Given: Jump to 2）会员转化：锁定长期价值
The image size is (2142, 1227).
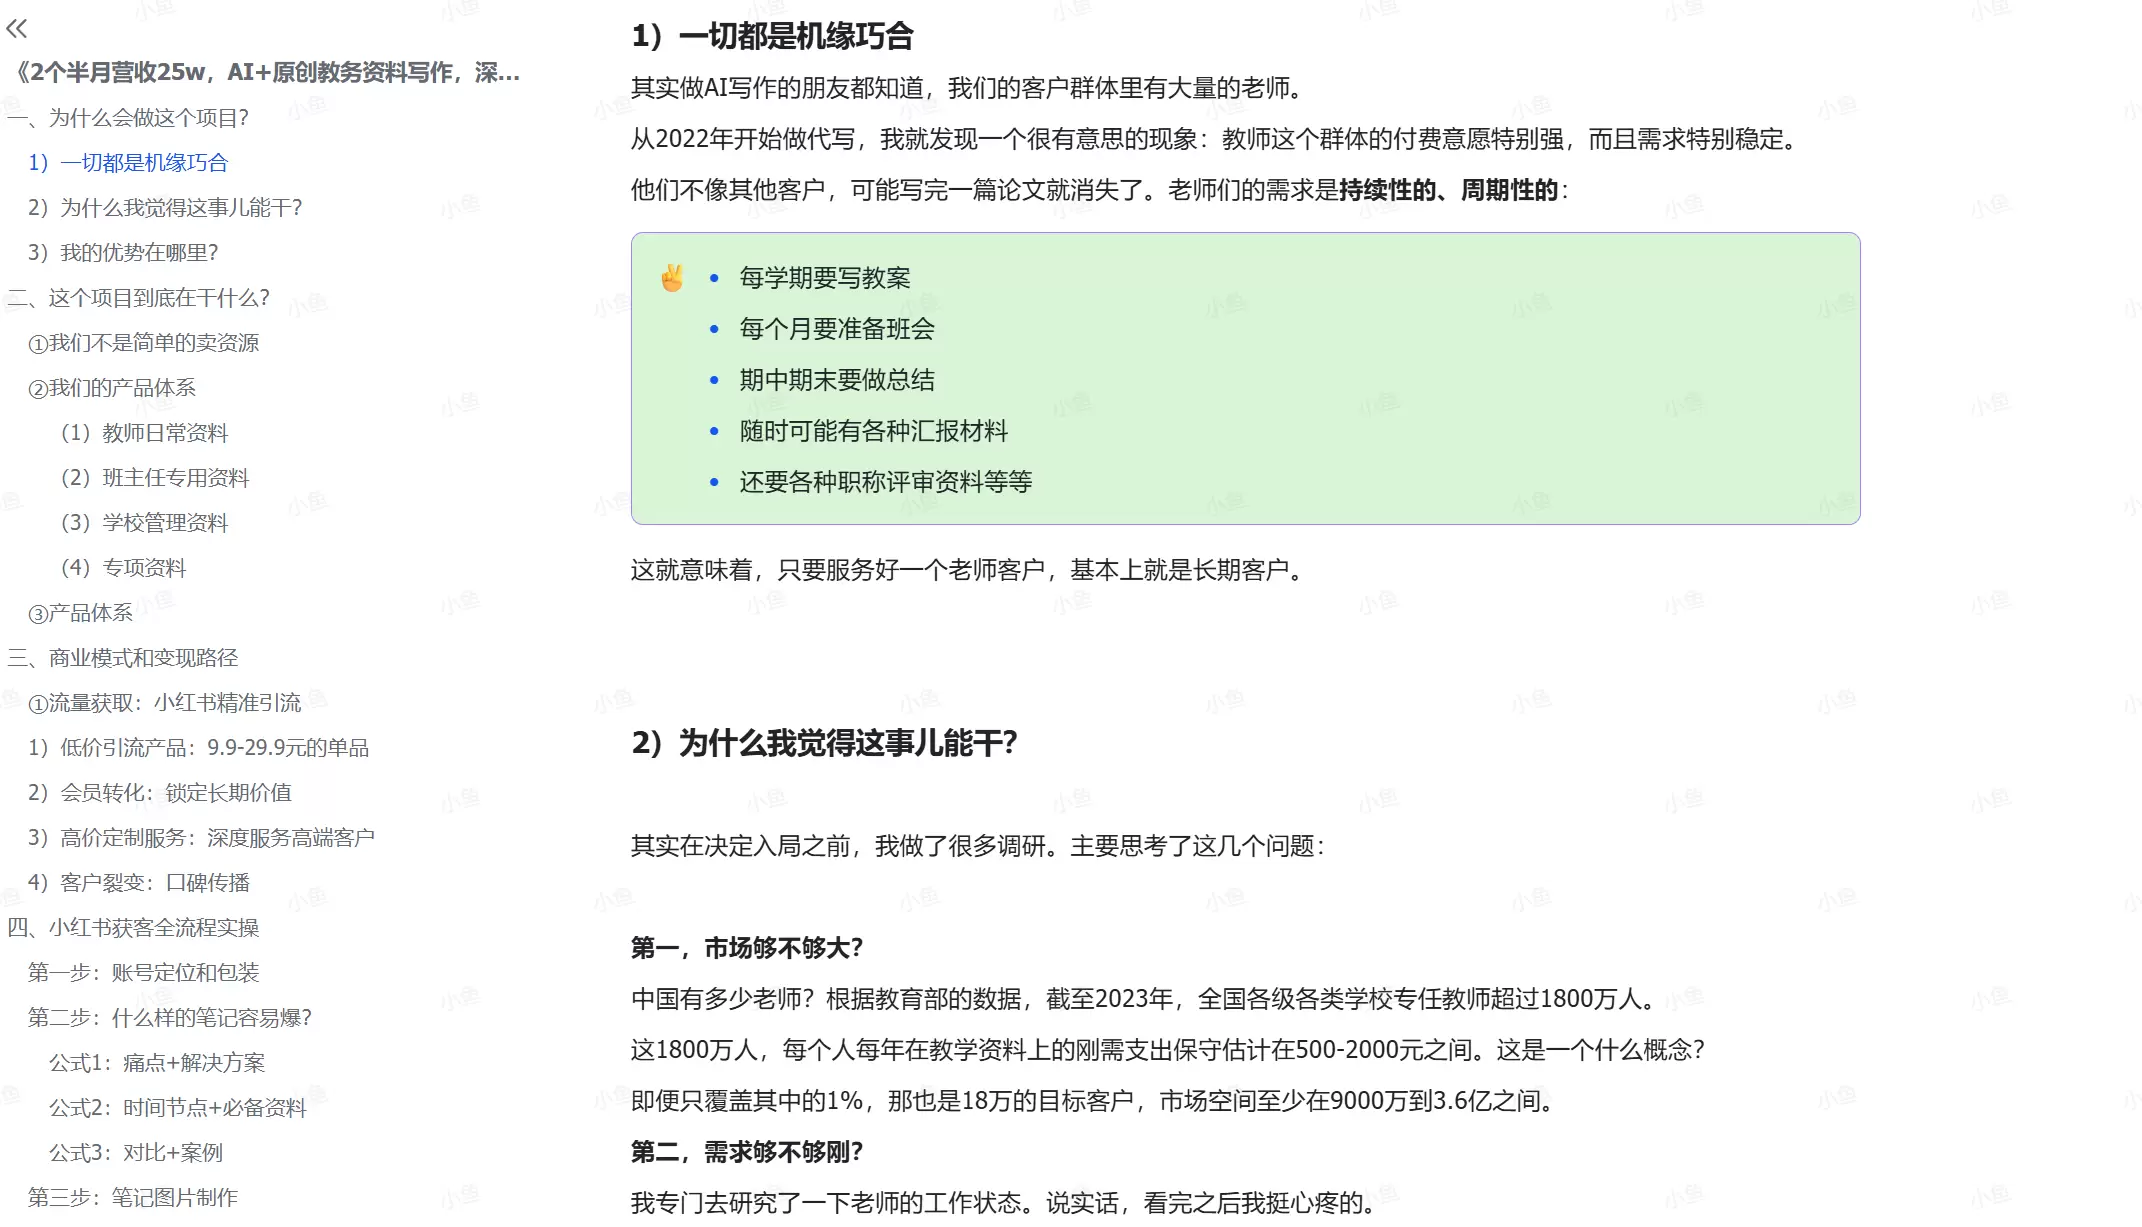Looking at the screenshot, I should [x=161, y=792].
